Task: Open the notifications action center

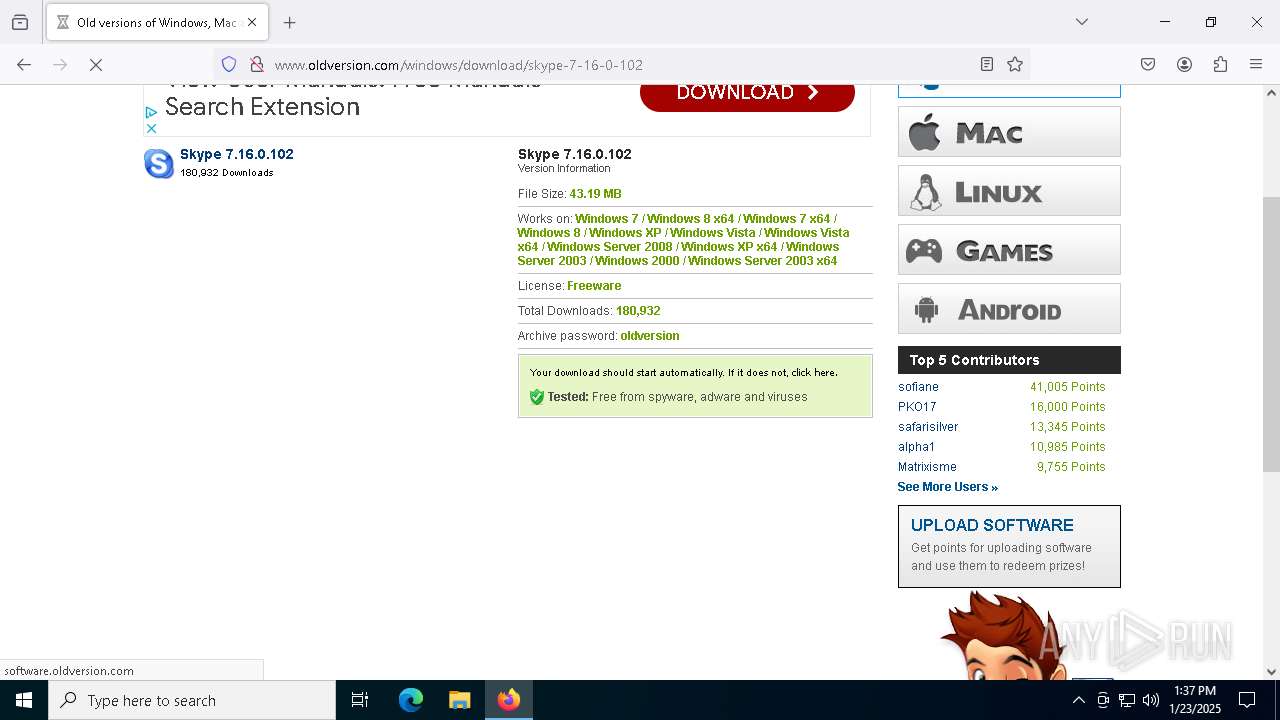Action: pos(1247,700)
